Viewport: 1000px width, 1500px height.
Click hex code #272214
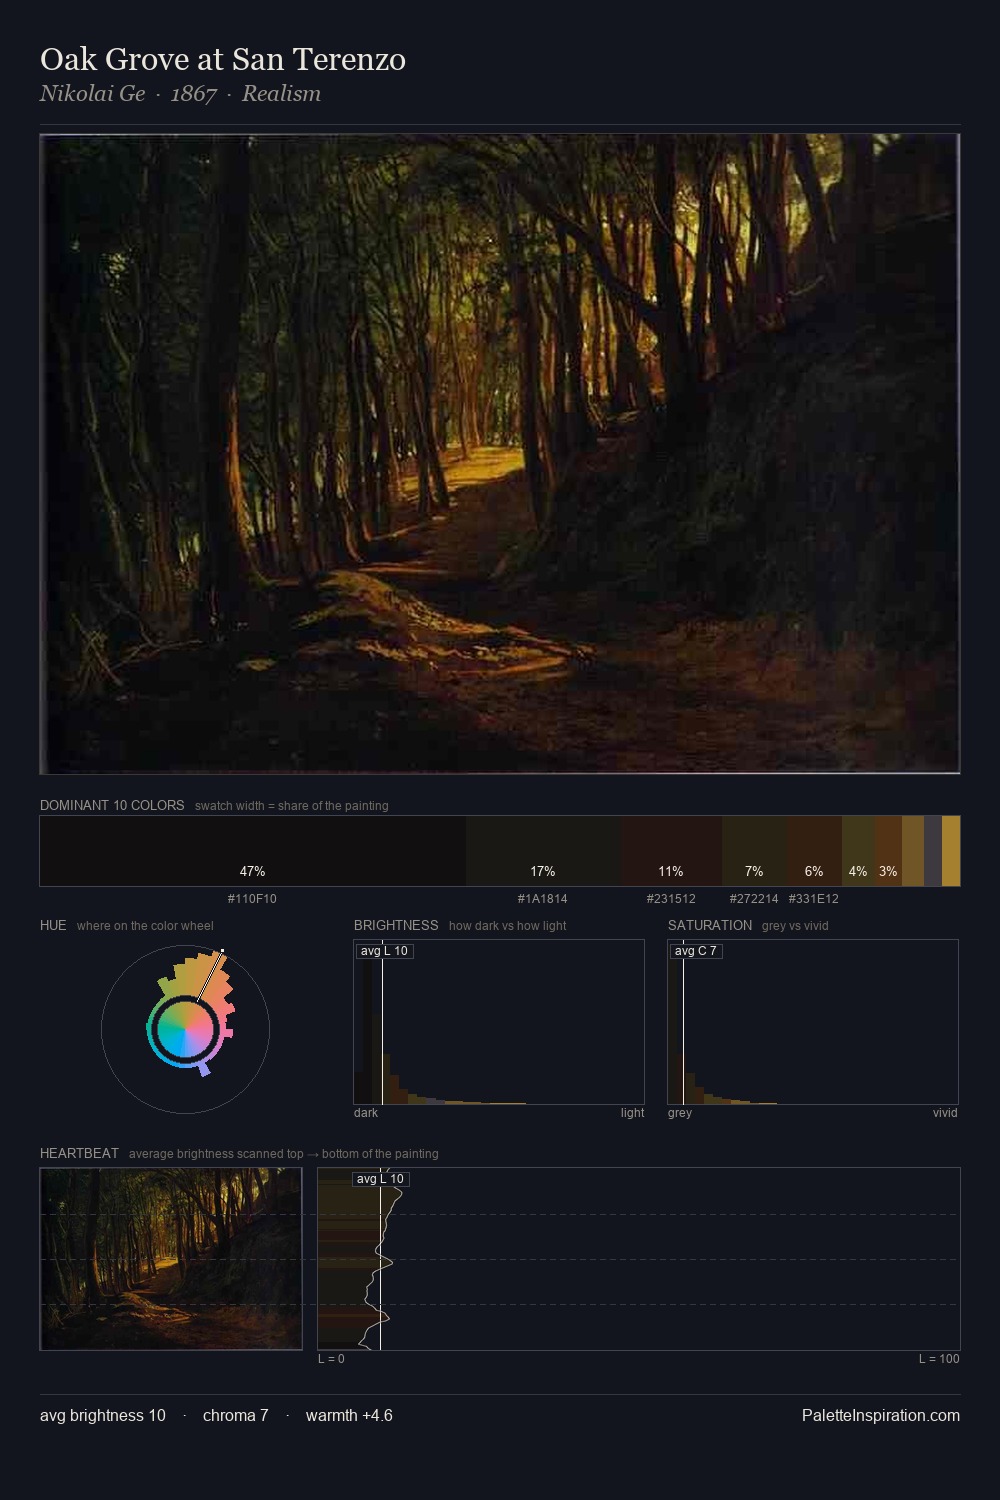click(754, 899)
